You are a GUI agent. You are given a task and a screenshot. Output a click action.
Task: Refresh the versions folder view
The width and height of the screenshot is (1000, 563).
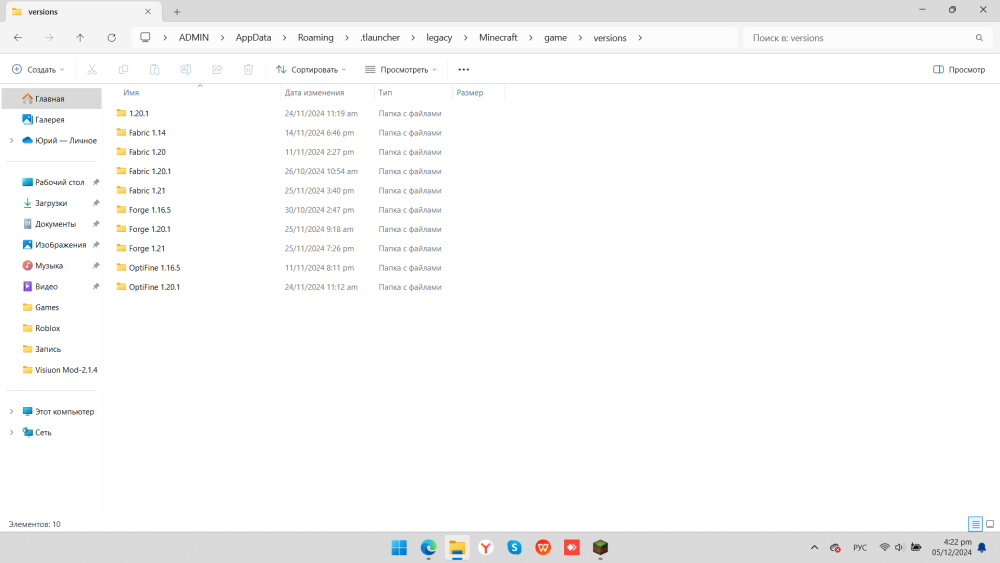[x=112, y=38]
